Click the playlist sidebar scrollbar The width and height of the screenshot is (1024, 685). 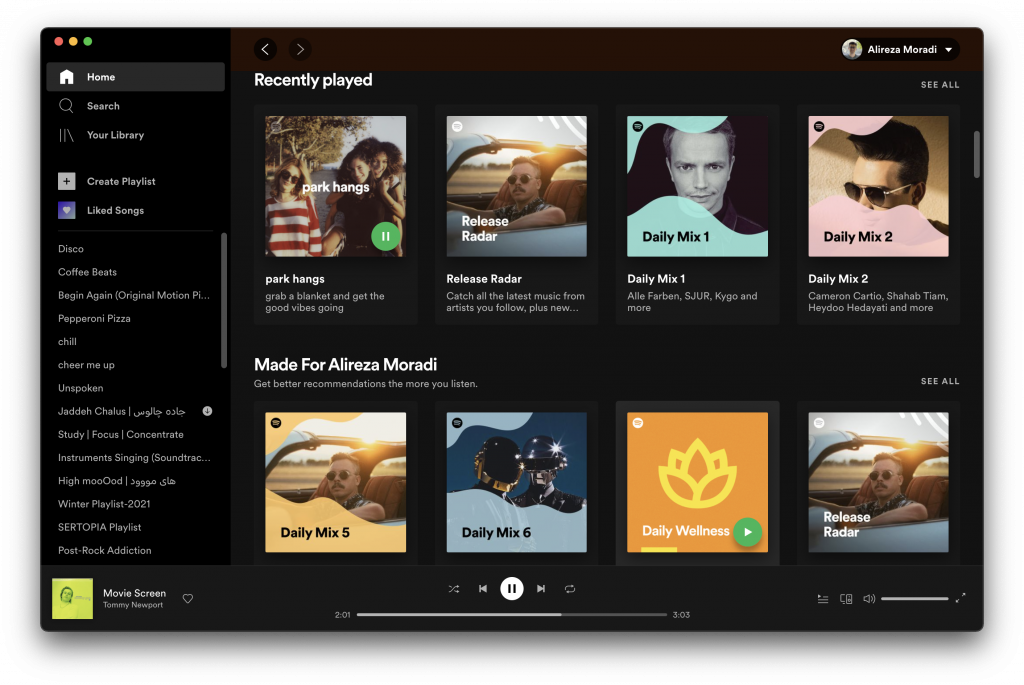224,300
